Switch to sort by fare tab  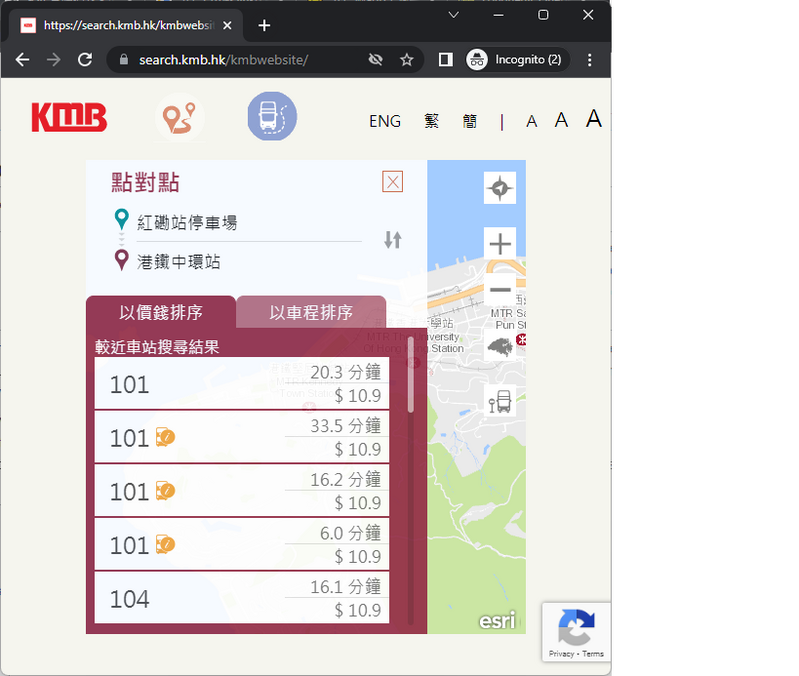(161, 312)
